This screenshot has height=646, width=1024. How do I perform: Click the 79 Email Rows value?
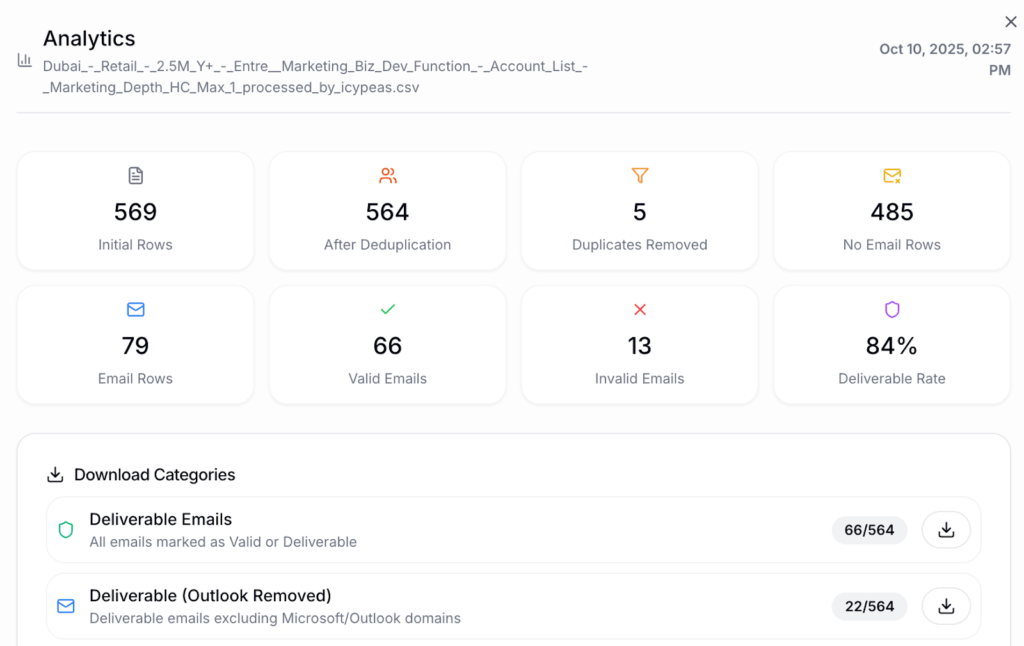(x=135, y=346)
